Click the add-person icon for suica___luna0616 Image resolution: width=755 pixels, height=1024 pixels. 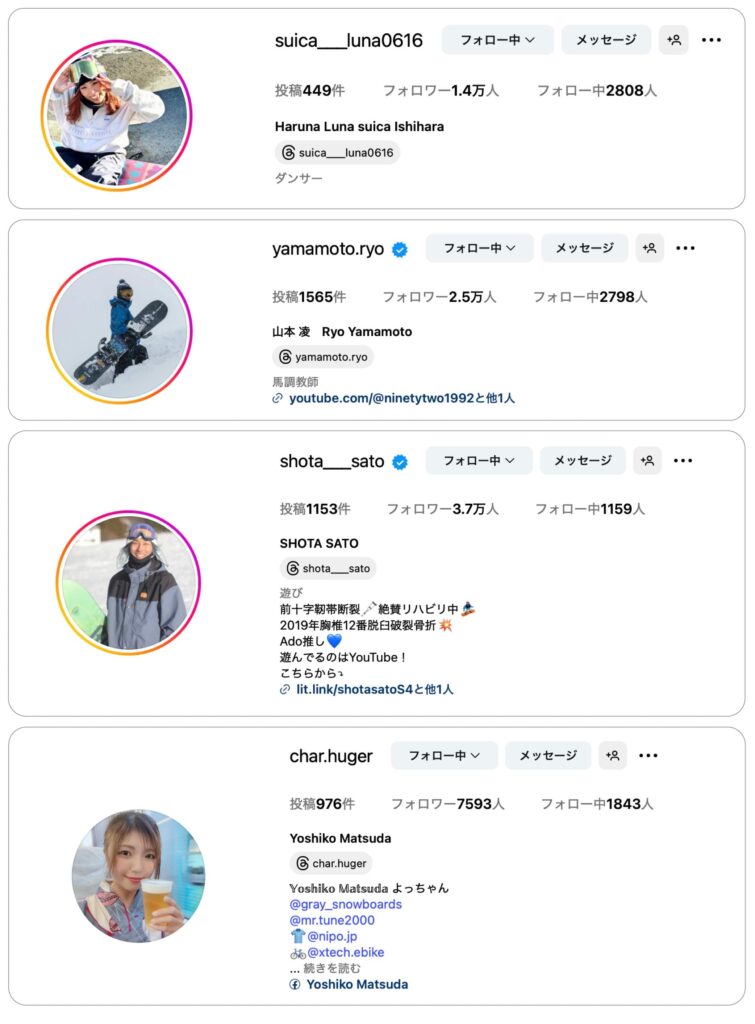[673, 40]
